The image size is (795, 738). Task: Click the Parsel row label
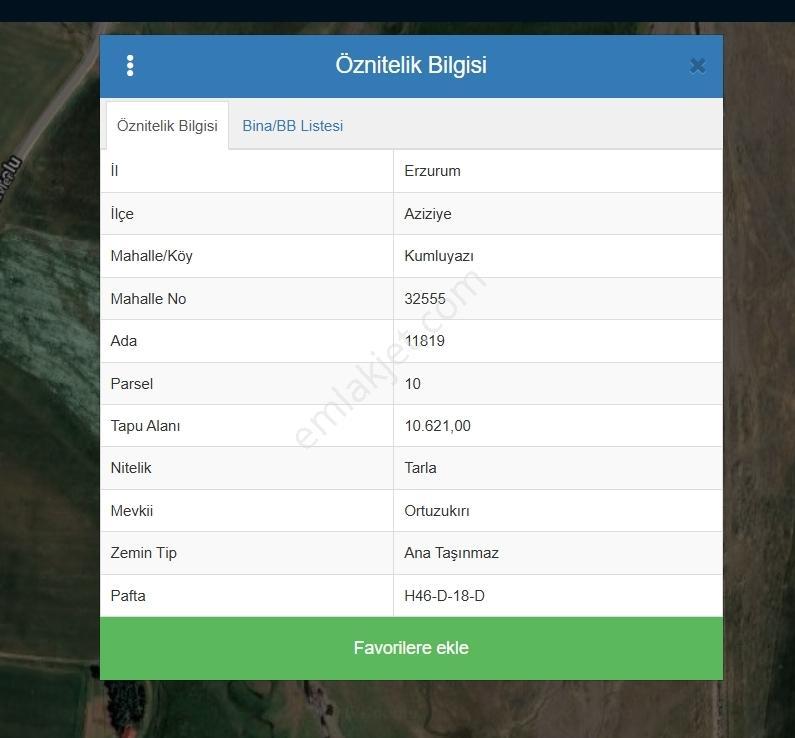pyautogui.click(x=132, y=384)
